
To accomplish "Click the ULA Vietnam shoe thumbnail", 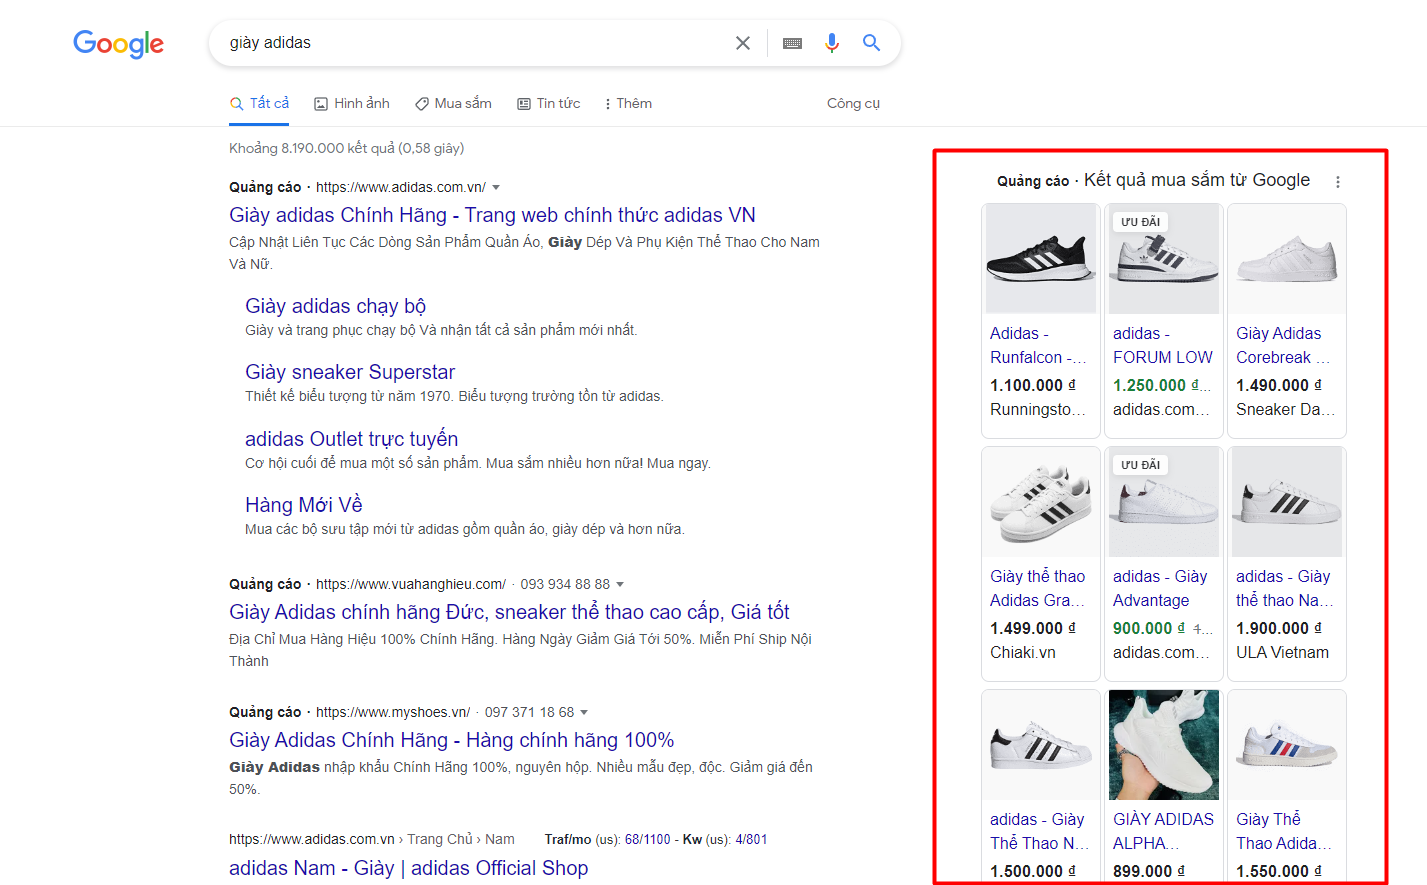I will tap(1287, 502).
